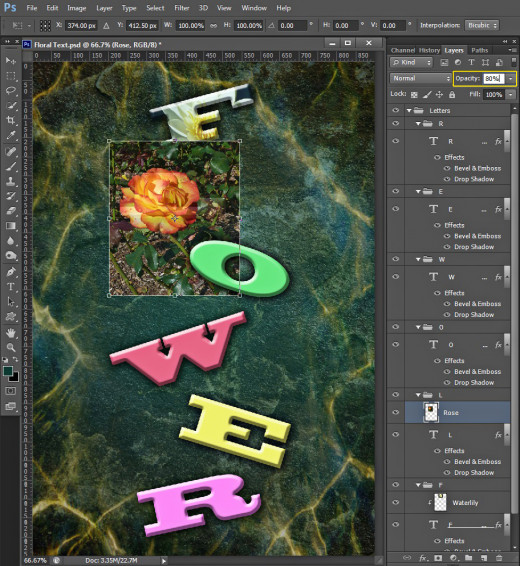Viewport: 520px width, 566px height.
Task: Select the Healing Brush tool
Action: click(x=10, y=151)
